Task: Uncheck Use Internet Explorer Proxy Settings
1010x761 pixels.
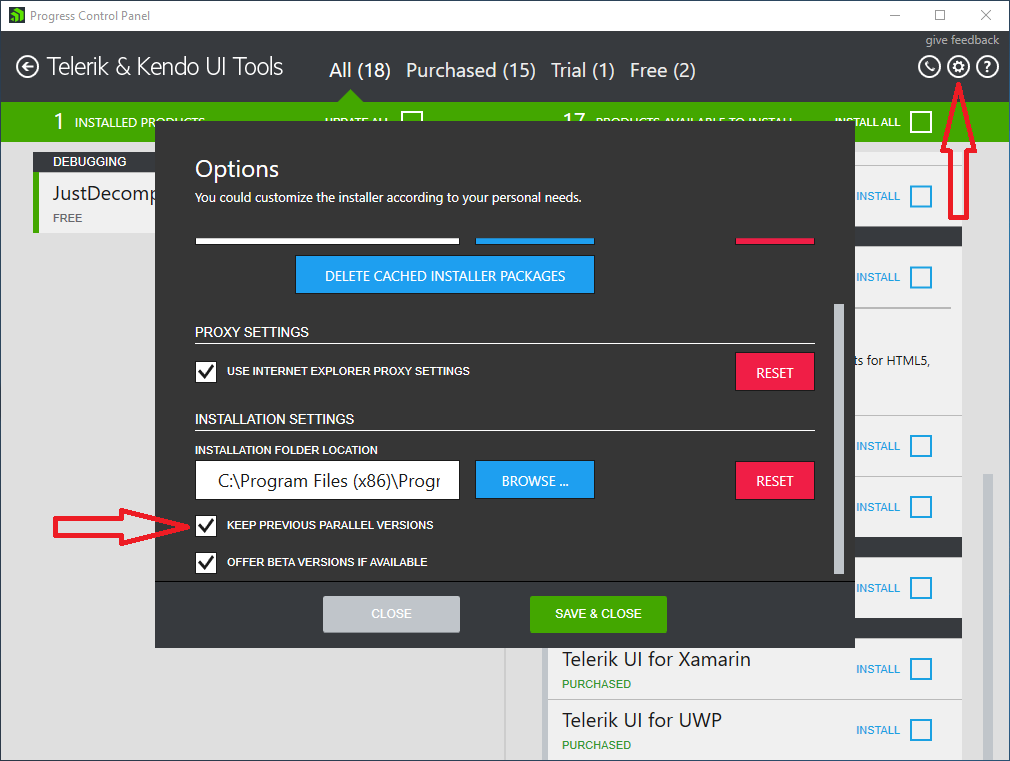Action: (206, 372)
